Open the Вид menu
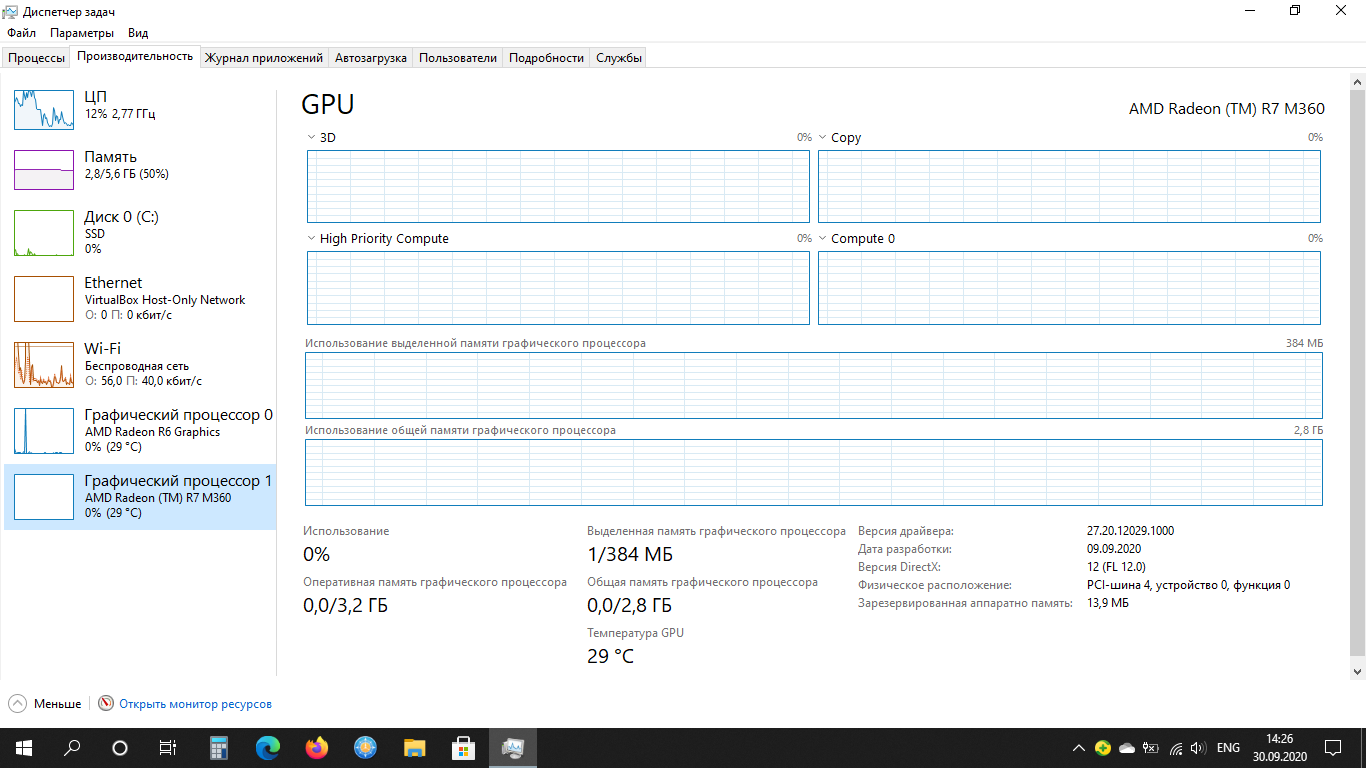The image size is (1366, 768). point(138,33)
